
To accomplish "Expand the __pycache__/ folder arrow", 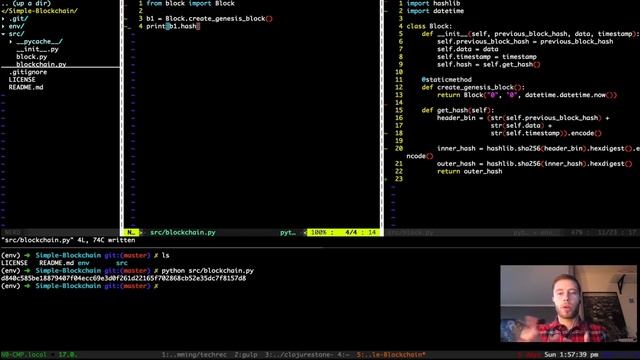I will [x=11, y=42].
